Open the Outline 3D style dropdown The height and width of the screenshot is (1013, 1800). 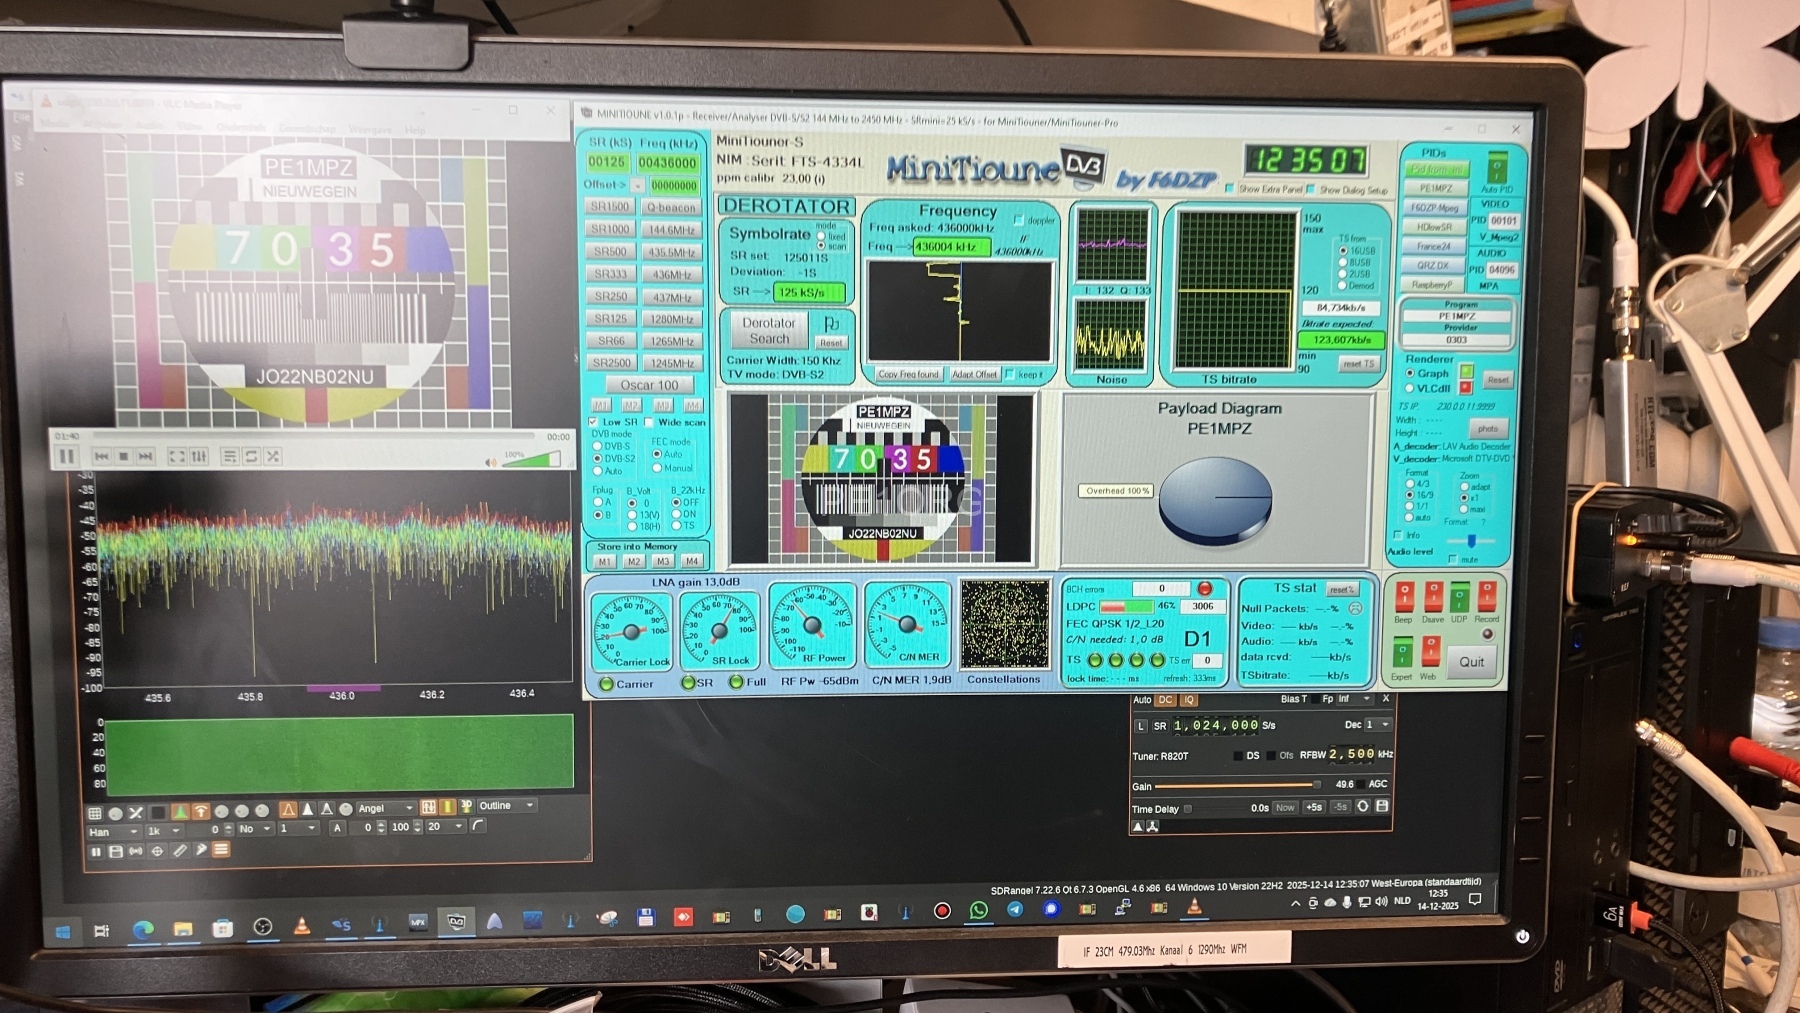pyautogui.click(x=507, y=806)
